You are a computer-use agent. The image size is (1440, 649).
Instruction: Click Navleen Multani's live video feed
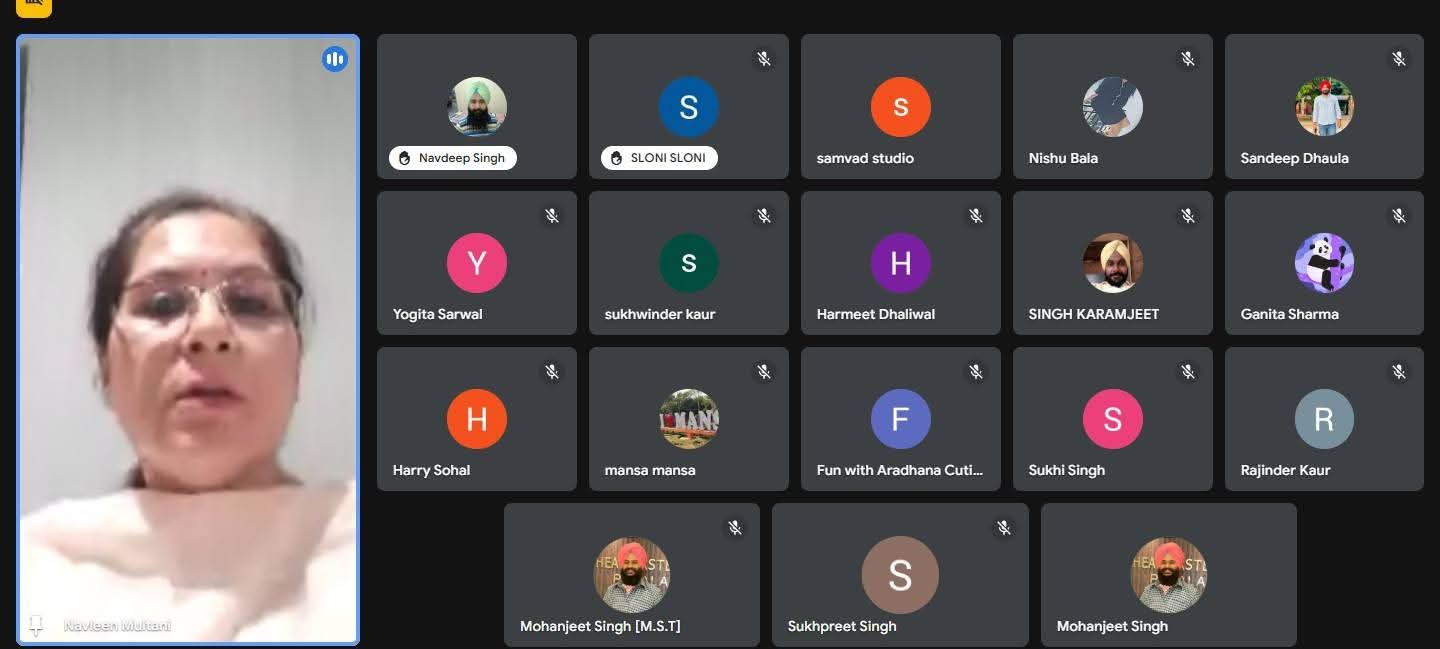pos(189,340)
